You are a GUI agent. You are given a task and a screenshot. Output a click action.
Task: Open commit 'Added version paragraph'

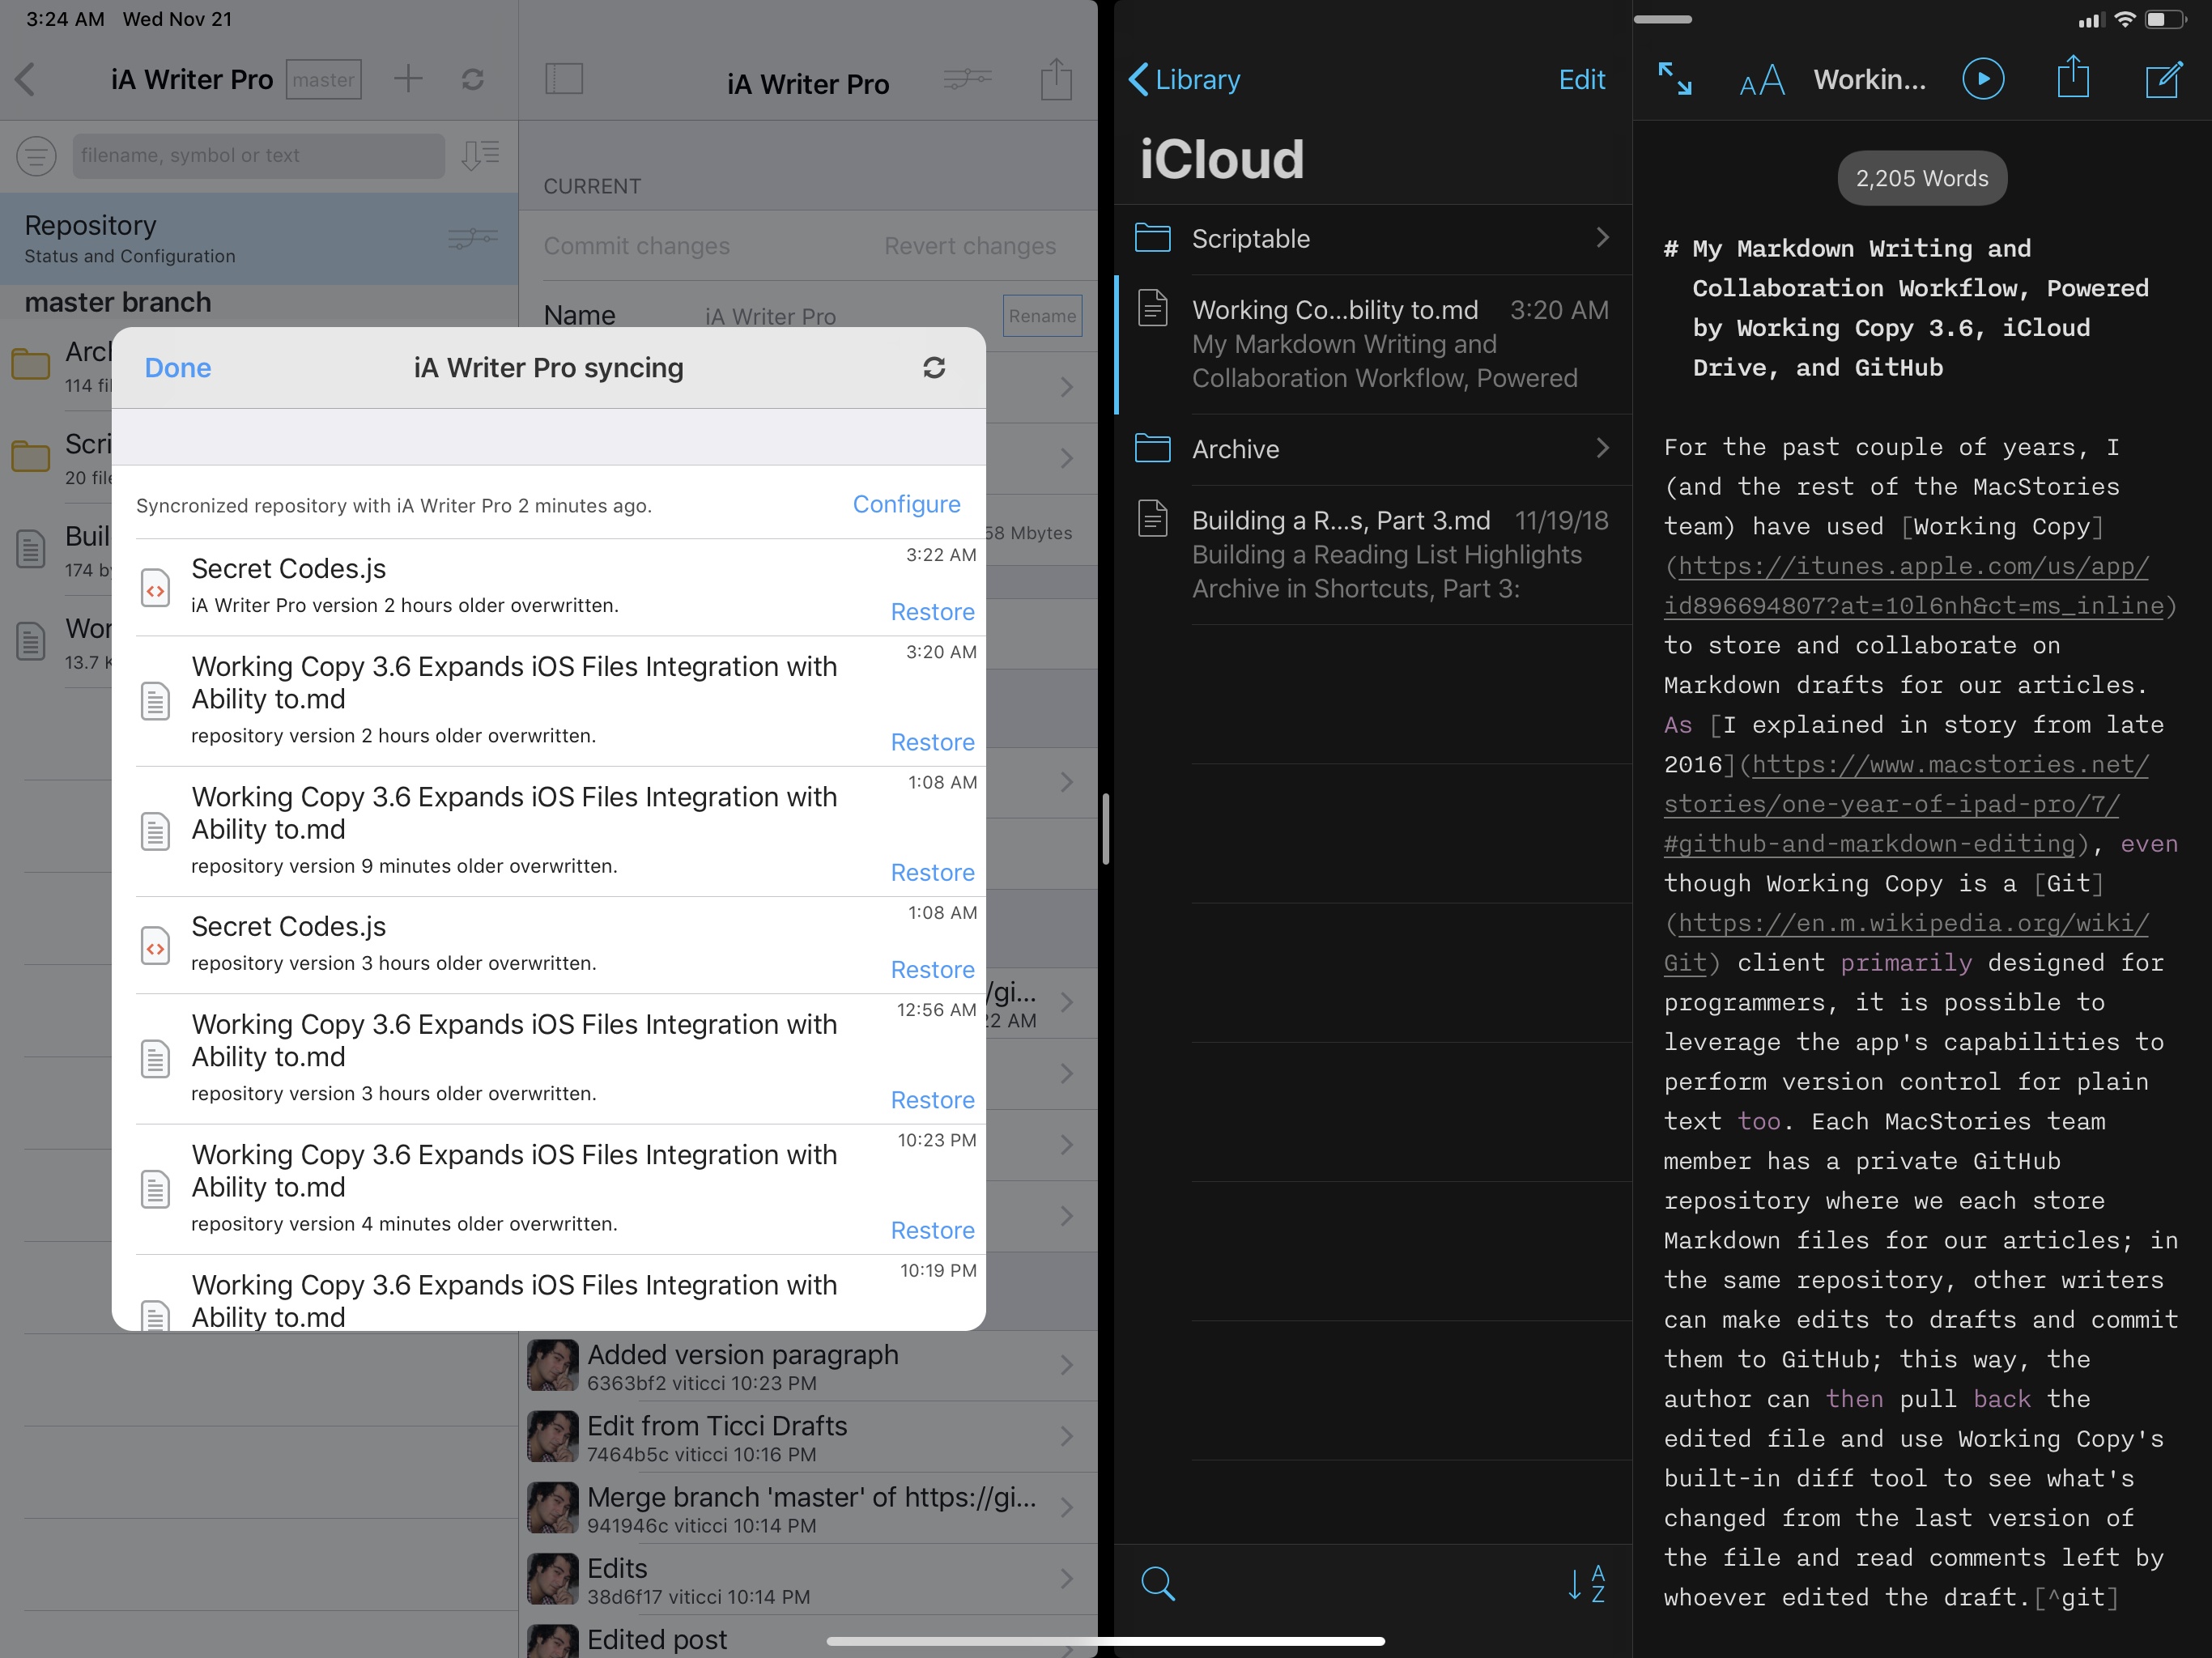(x=808, y=1366)
